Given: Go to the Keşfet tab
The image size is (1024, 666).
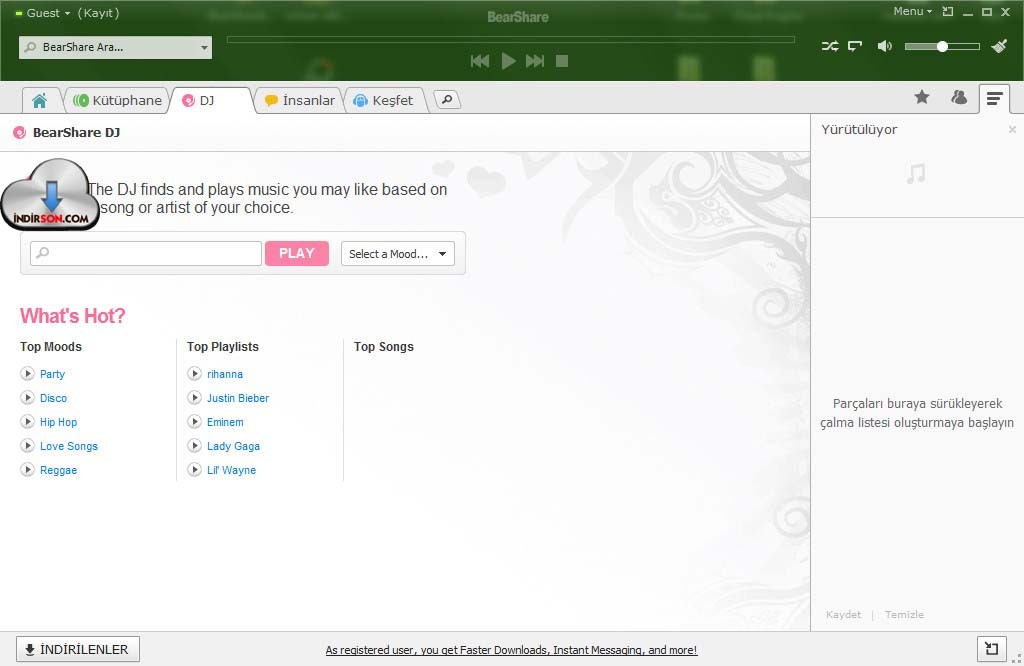Looking at the screenshot, I should pyautogui.click(x=384, y=101).
